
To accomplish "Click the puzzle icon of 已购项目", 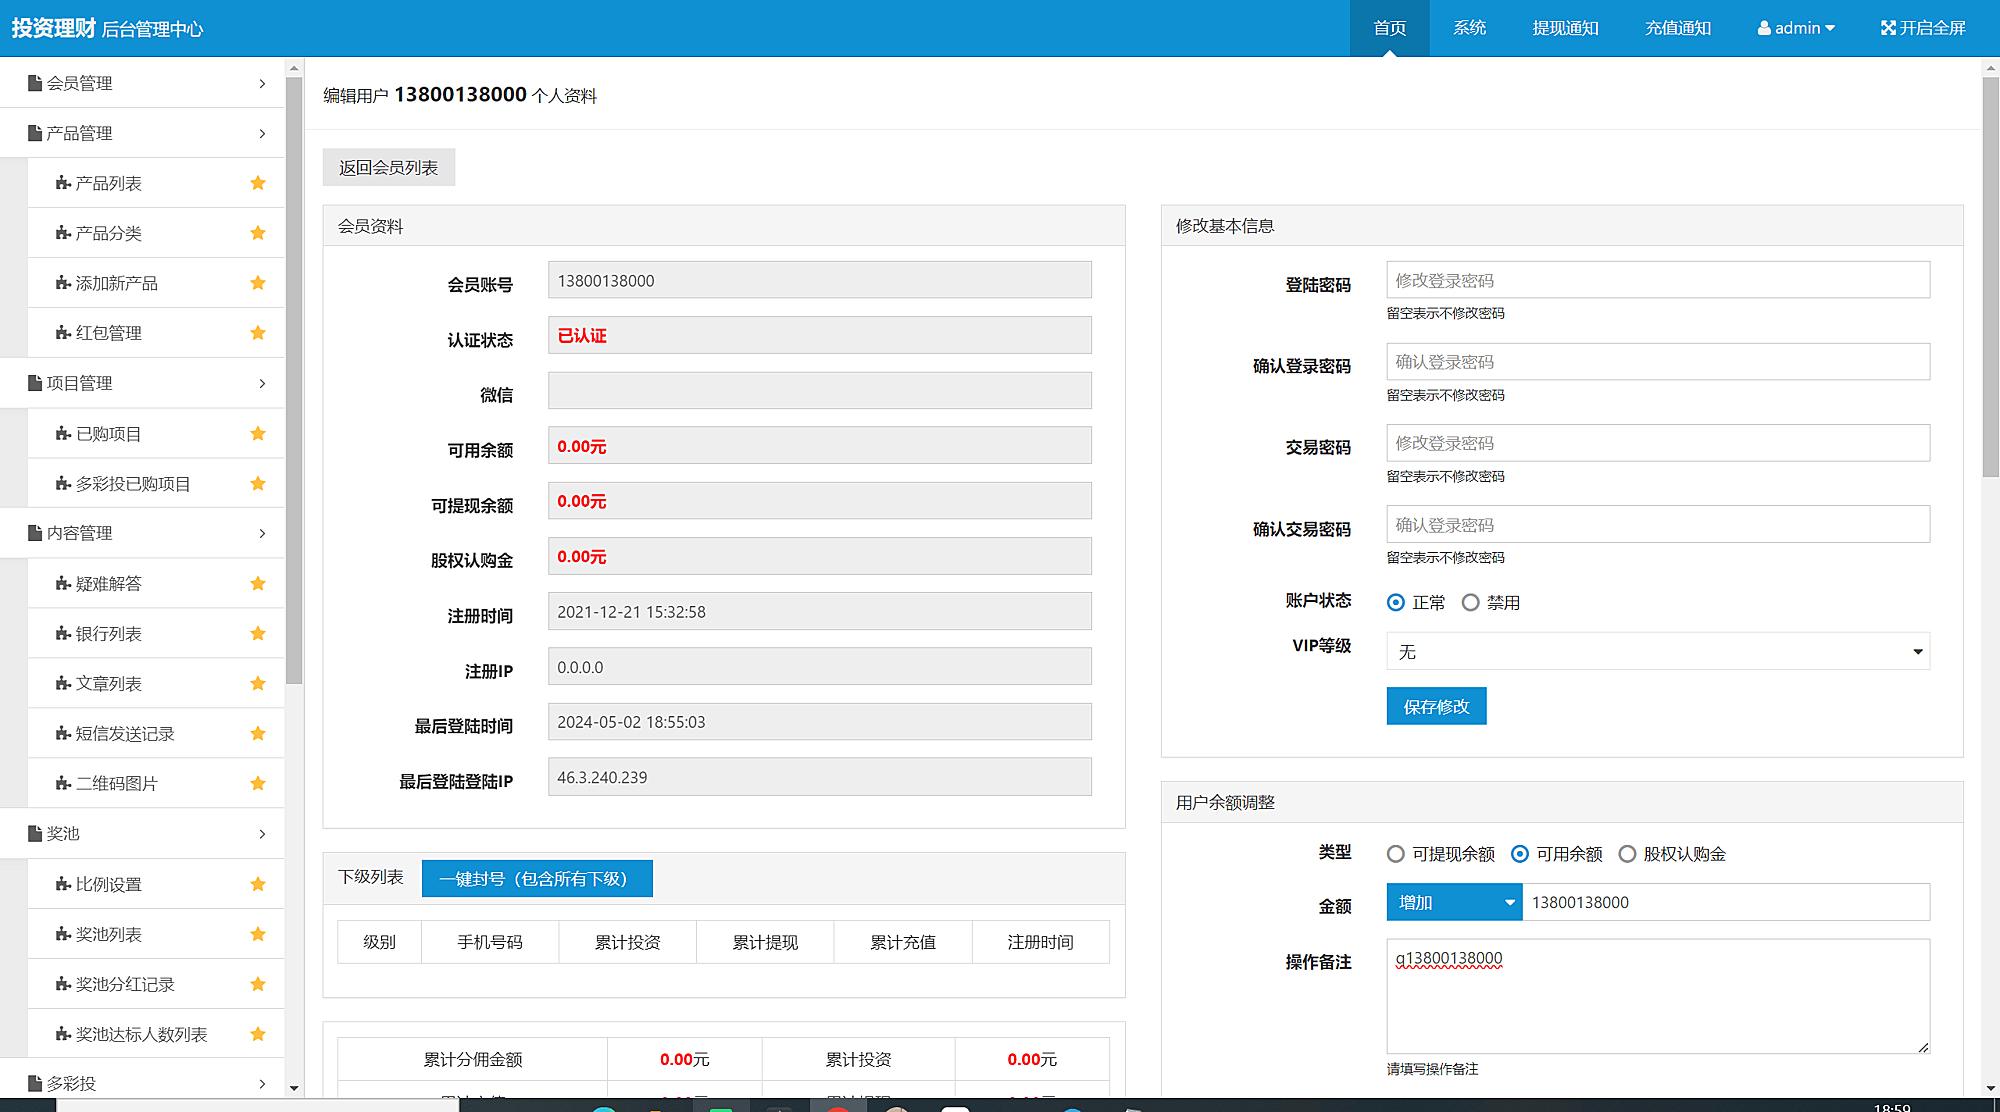I will point(63,434).
